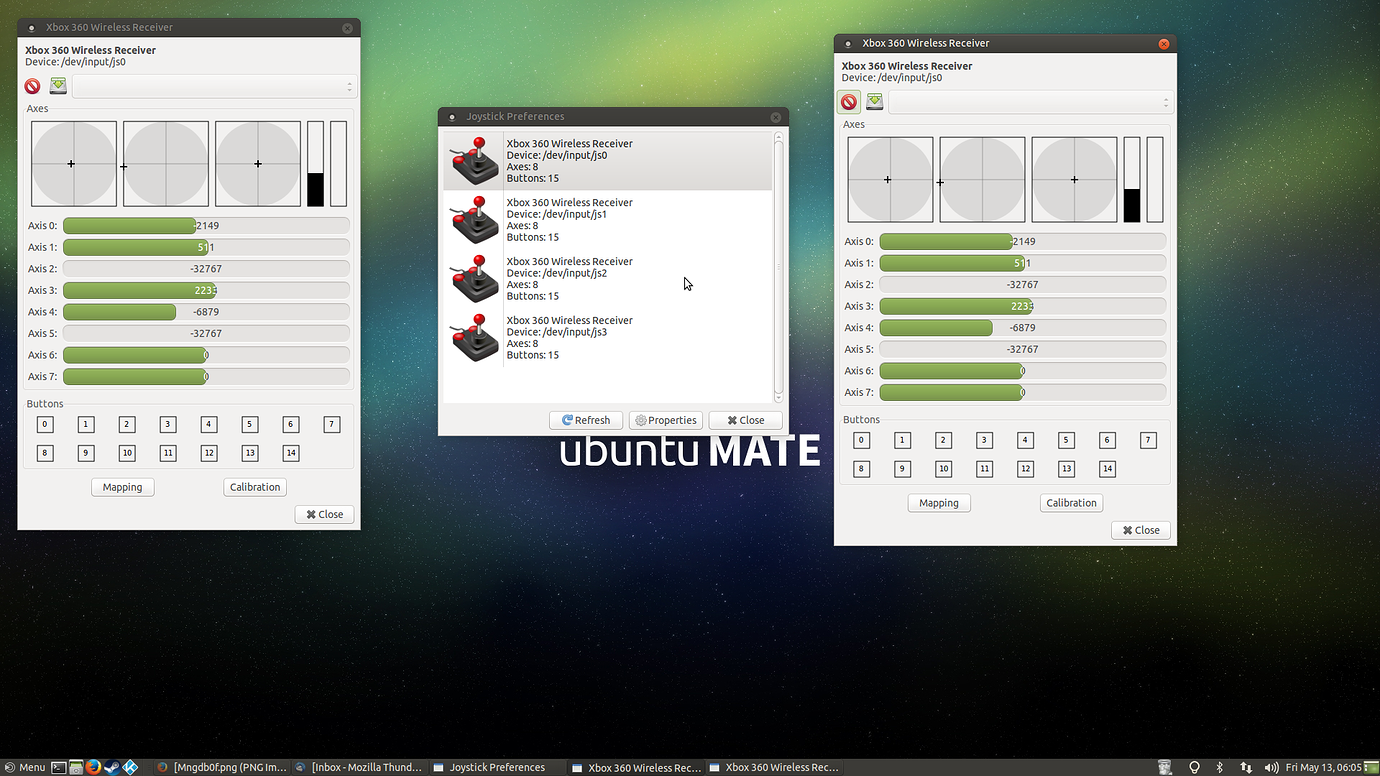Click the show-desktop icon at panel's right end
Screen dimensions: 1380x776
click(1371, 768)
